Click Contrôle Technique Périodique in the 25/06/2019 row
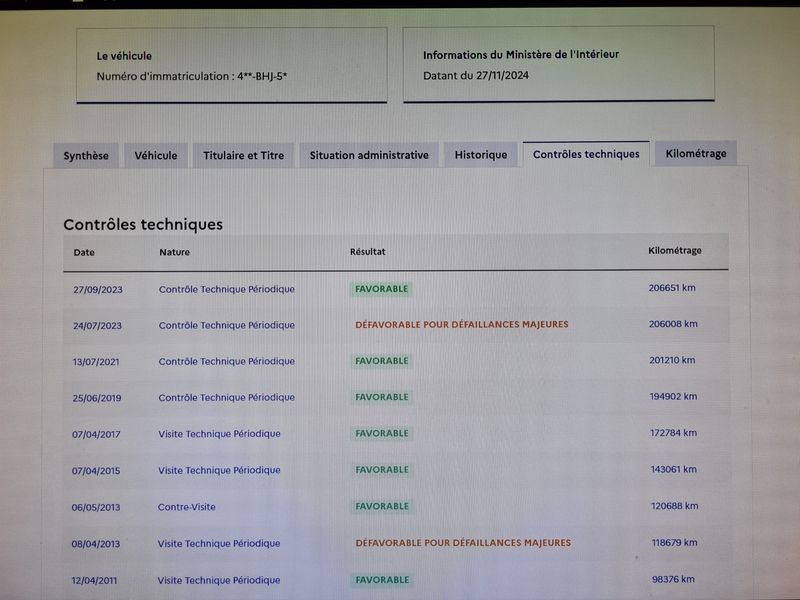This screenshot has width=800, height=600. 227,397
